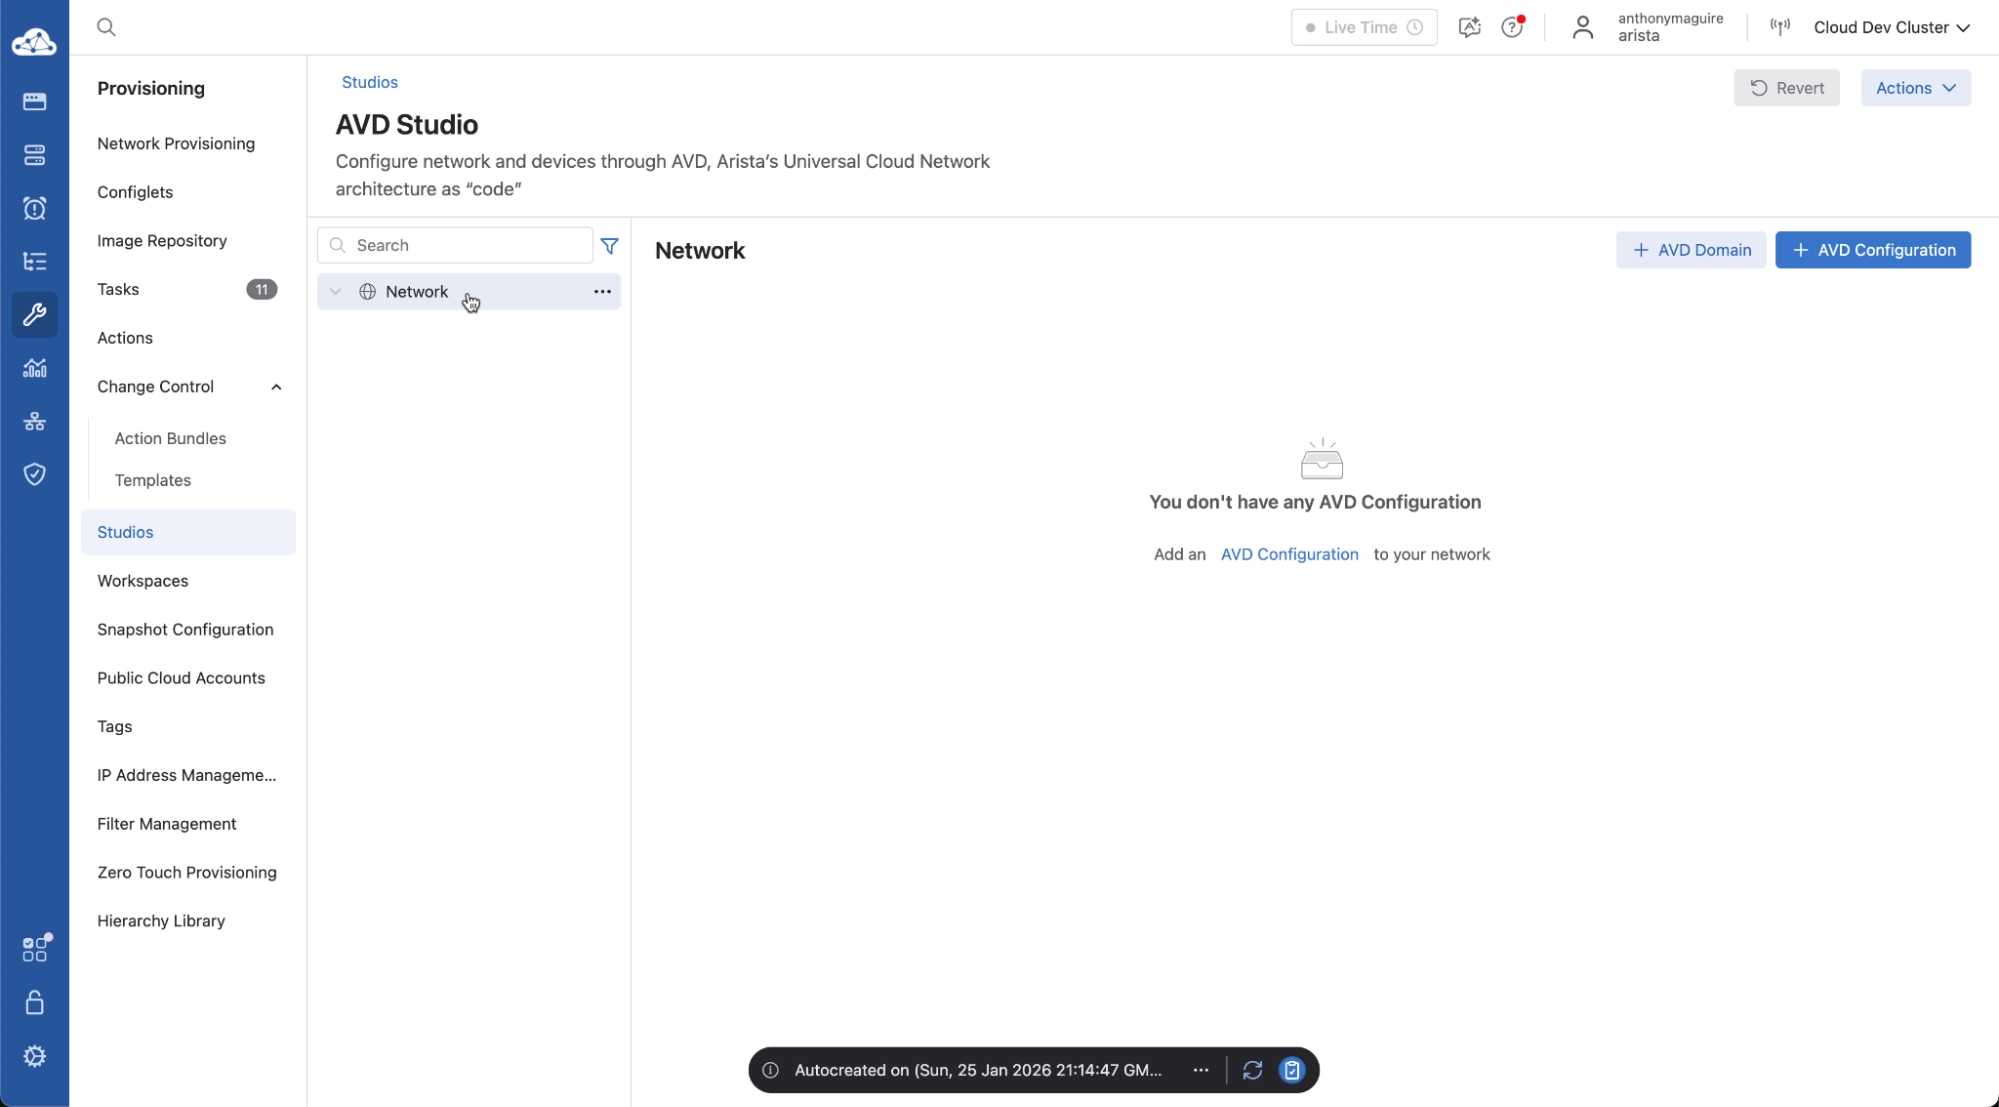Screen dimensions: 1999x1107
Task: Click the info icon in workspace bar
Action: tap(771, 1070)
